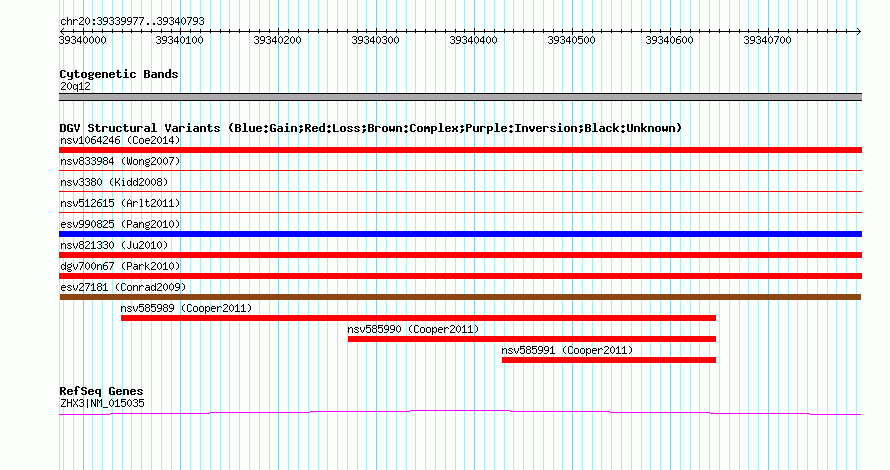Click ruler position 39340700
890x470 pixels.
[x=767, y=40]
